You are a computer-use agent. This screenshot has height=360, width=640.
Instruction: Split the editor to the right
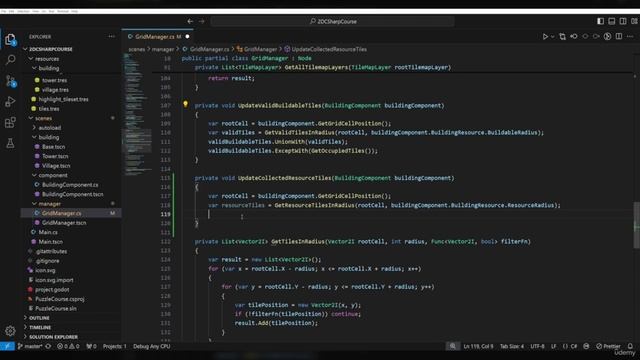tap(619, 37)
